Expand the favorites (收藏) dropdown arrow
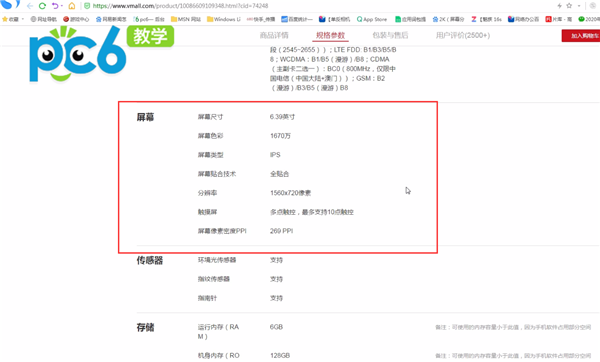The width and height of the screenshot is (600, 362). pos(23,19)
